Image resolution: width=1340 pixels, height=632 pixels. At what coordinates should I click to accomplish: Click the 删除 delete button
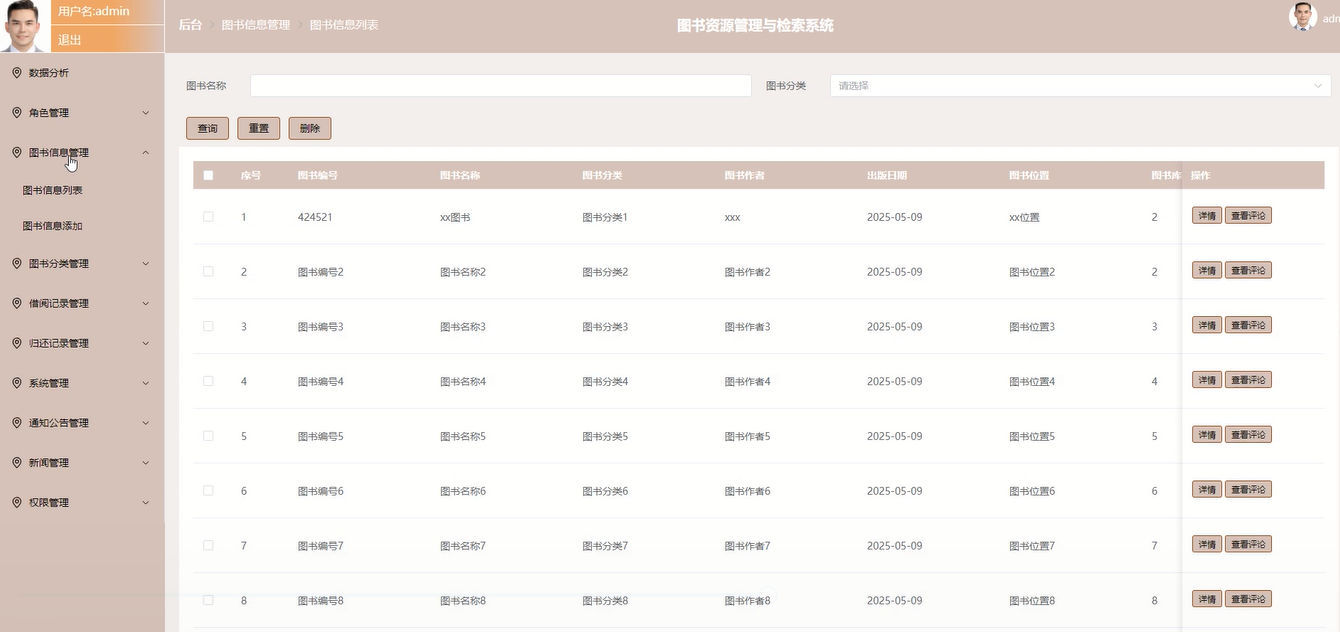click(x=310, y=128)
